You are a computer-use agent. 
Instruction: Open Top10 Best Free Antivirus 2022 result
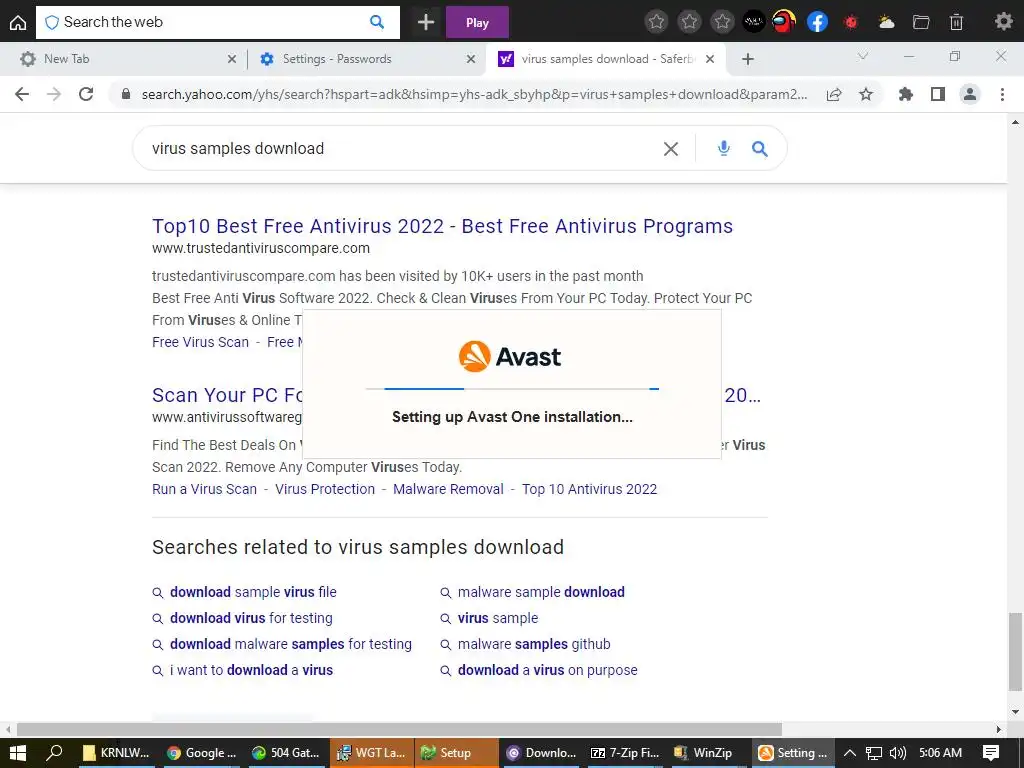click(442, 226)
